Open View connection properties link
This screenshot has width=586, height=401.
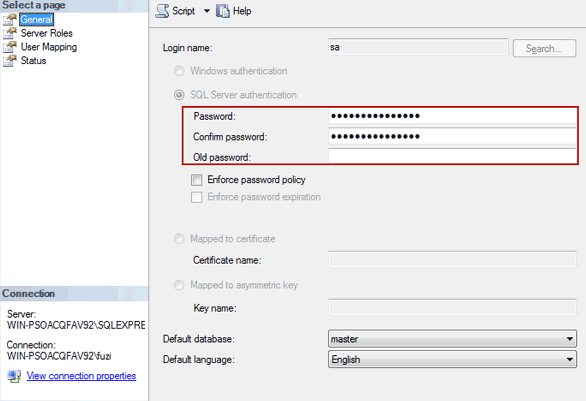point(81,376)
